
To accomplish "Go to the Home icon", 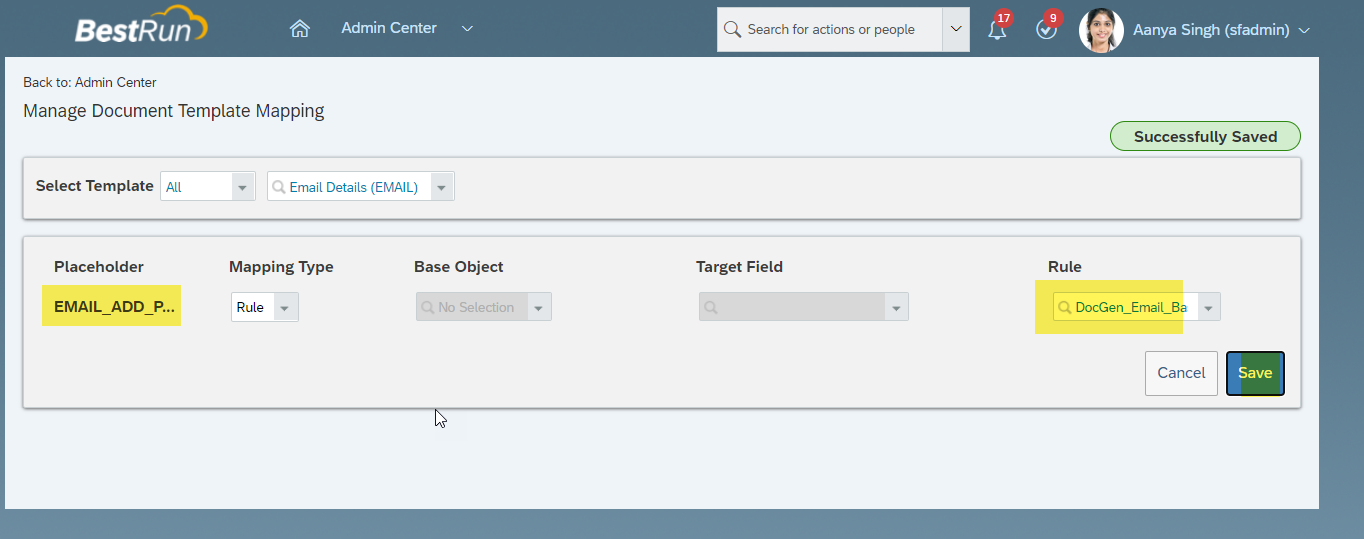I will 299,29.
